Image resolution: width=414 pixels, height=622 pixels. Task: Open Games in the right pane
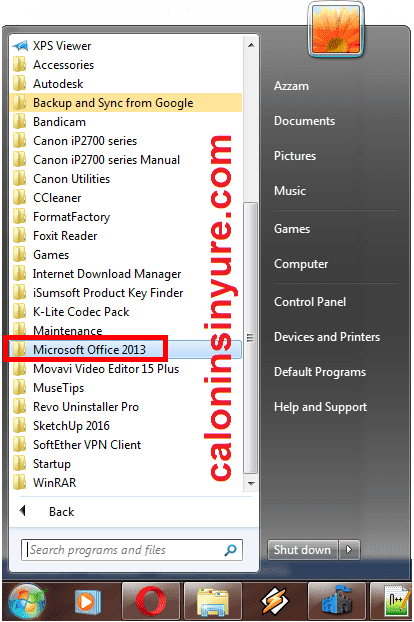click(292, 229)
